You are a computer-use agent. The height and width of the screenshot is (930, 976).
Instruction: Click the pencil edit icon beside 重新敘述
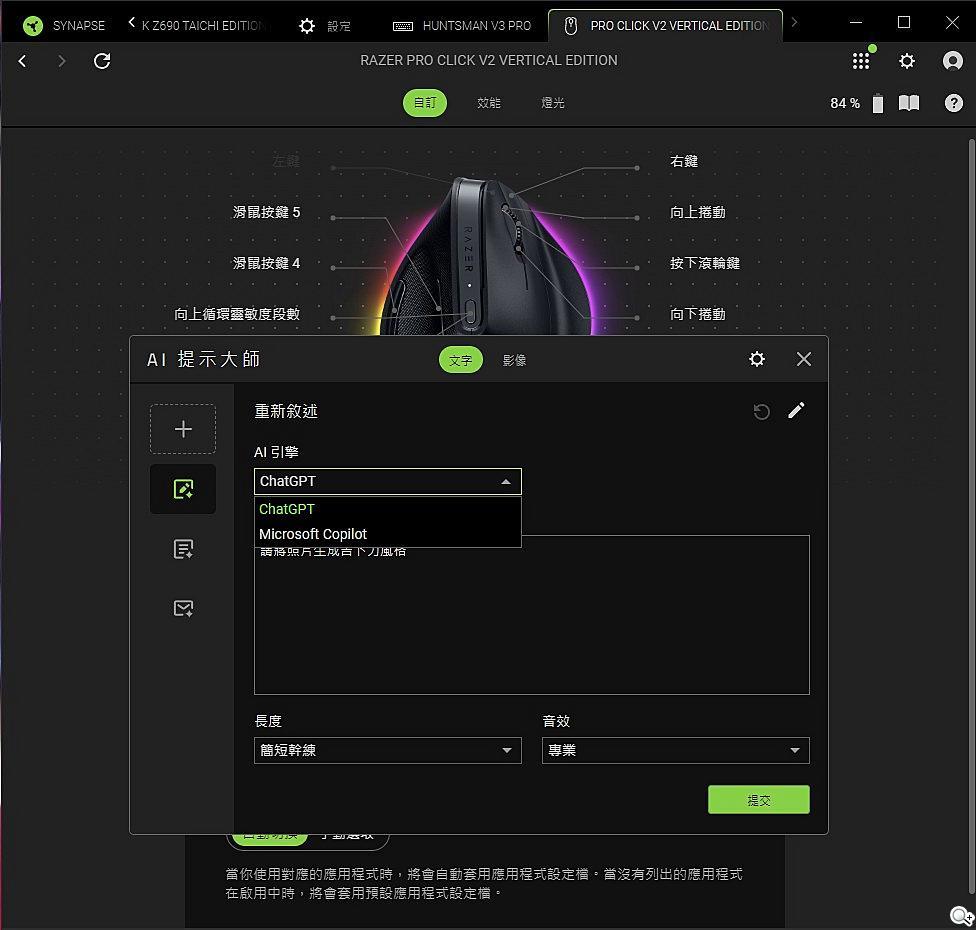point(796,411)
